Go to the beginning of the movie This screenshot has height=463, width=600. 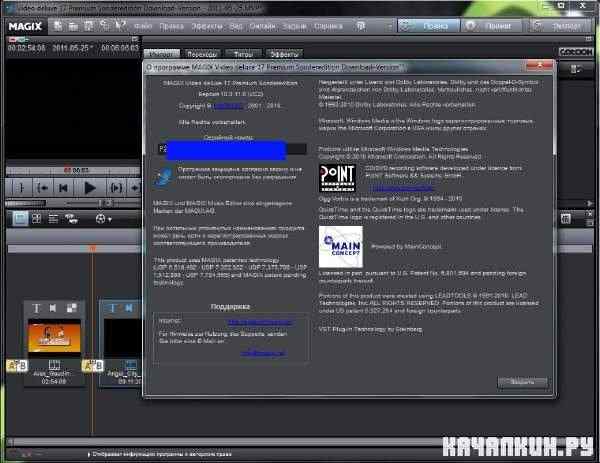point(63,187)
